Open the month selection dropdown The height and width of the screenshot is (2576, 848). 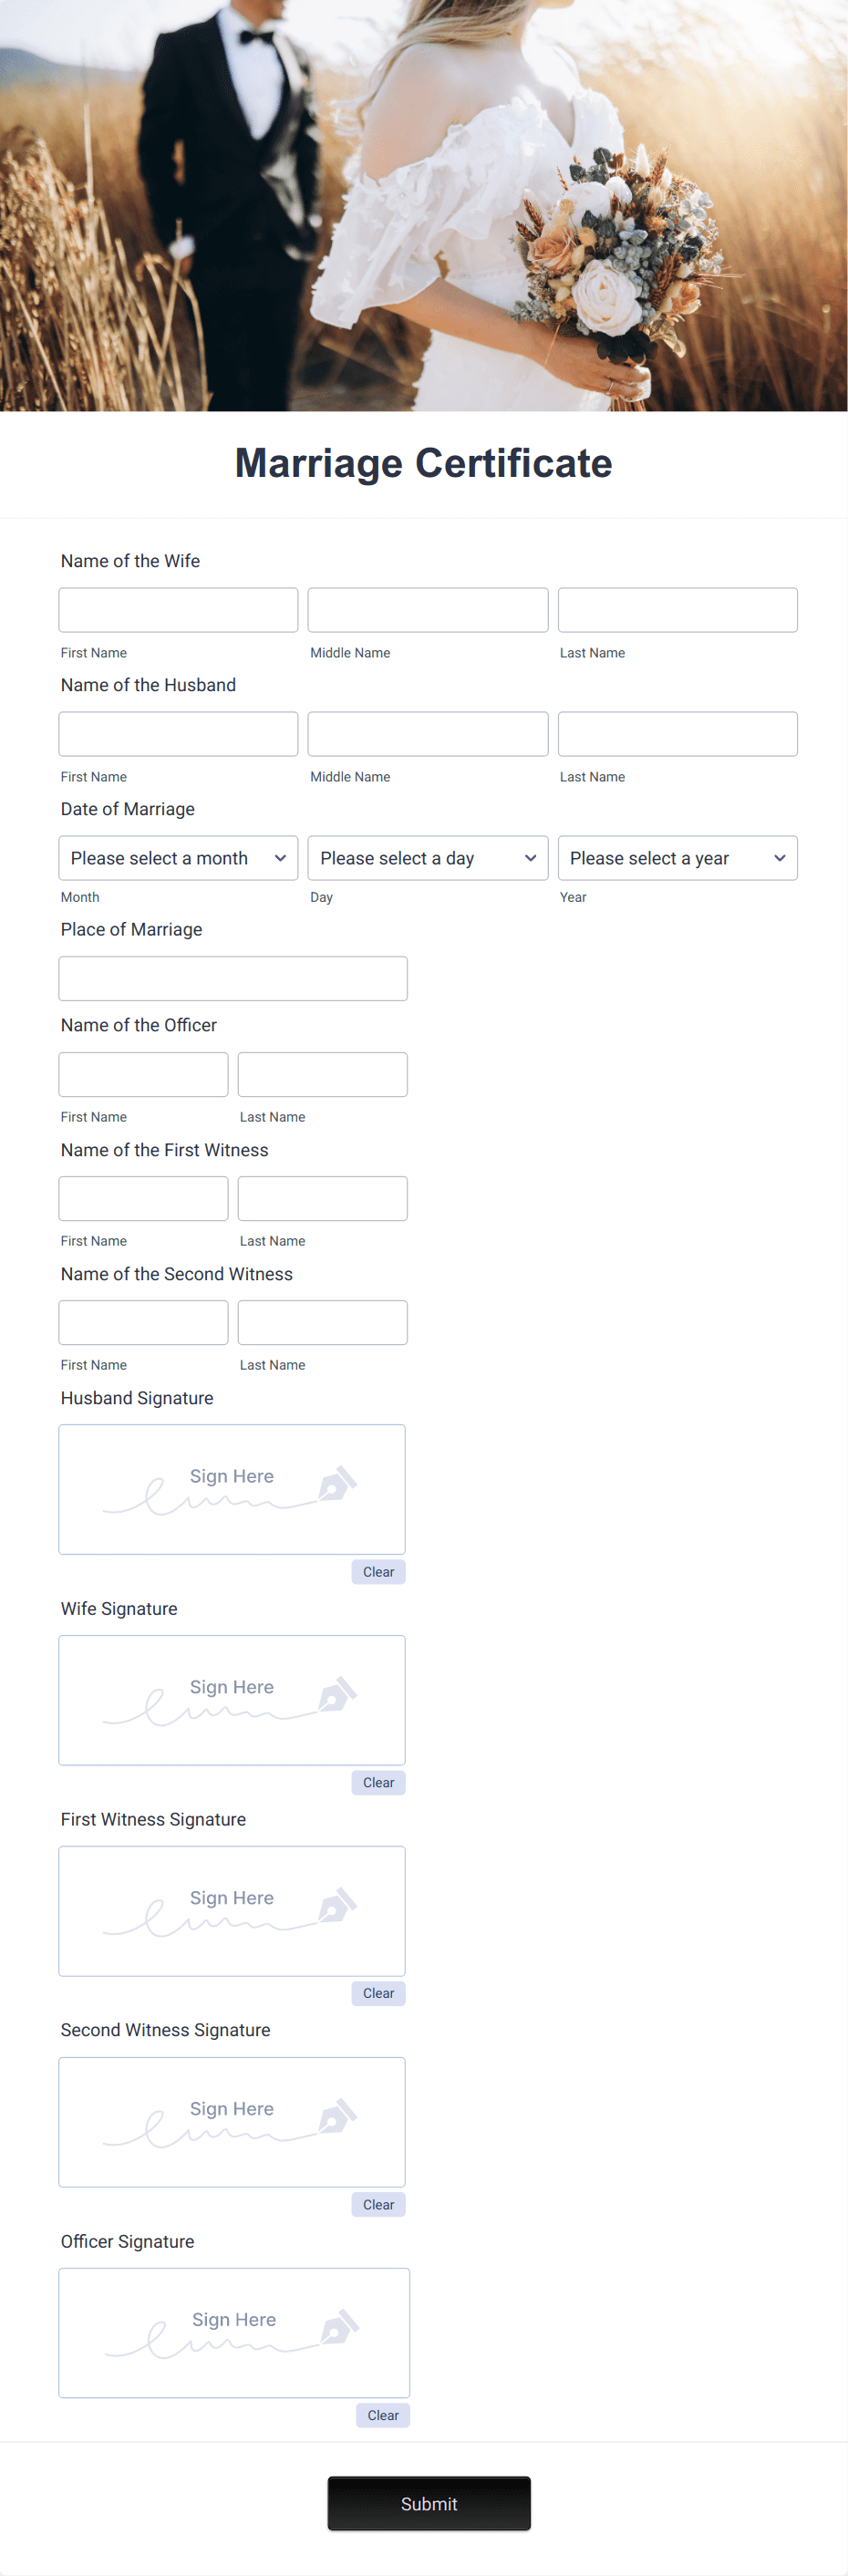(178, 858)
